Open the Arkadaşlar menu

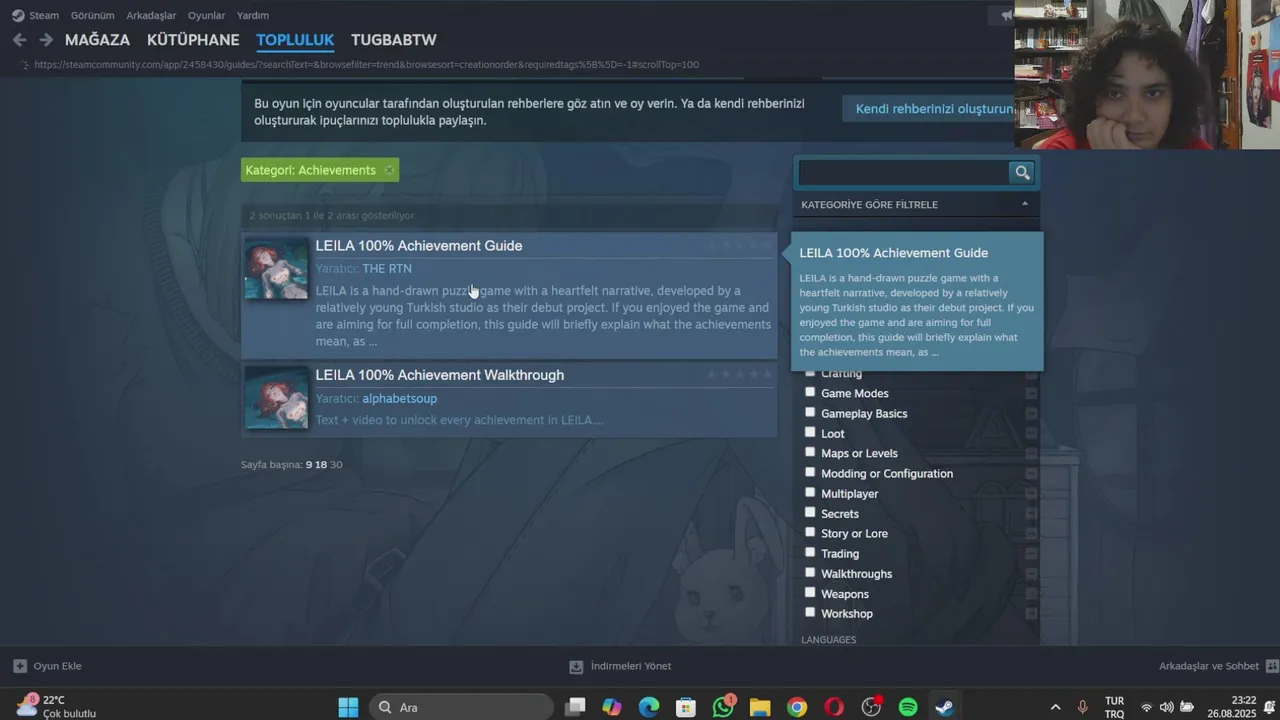click(x=151, y=16)
